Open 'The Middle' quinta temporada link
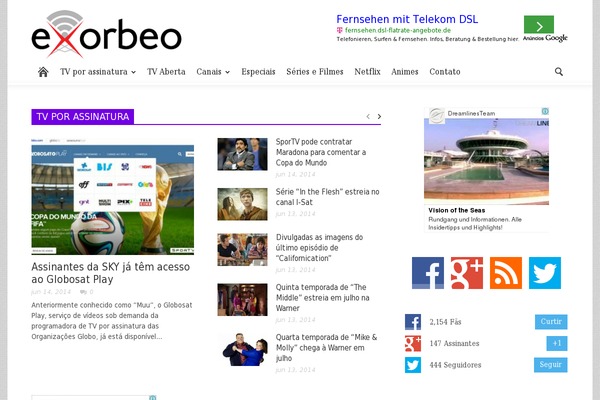Image resolution: width=600 pixels, height=400 pixels. click(x=323, y=297)
